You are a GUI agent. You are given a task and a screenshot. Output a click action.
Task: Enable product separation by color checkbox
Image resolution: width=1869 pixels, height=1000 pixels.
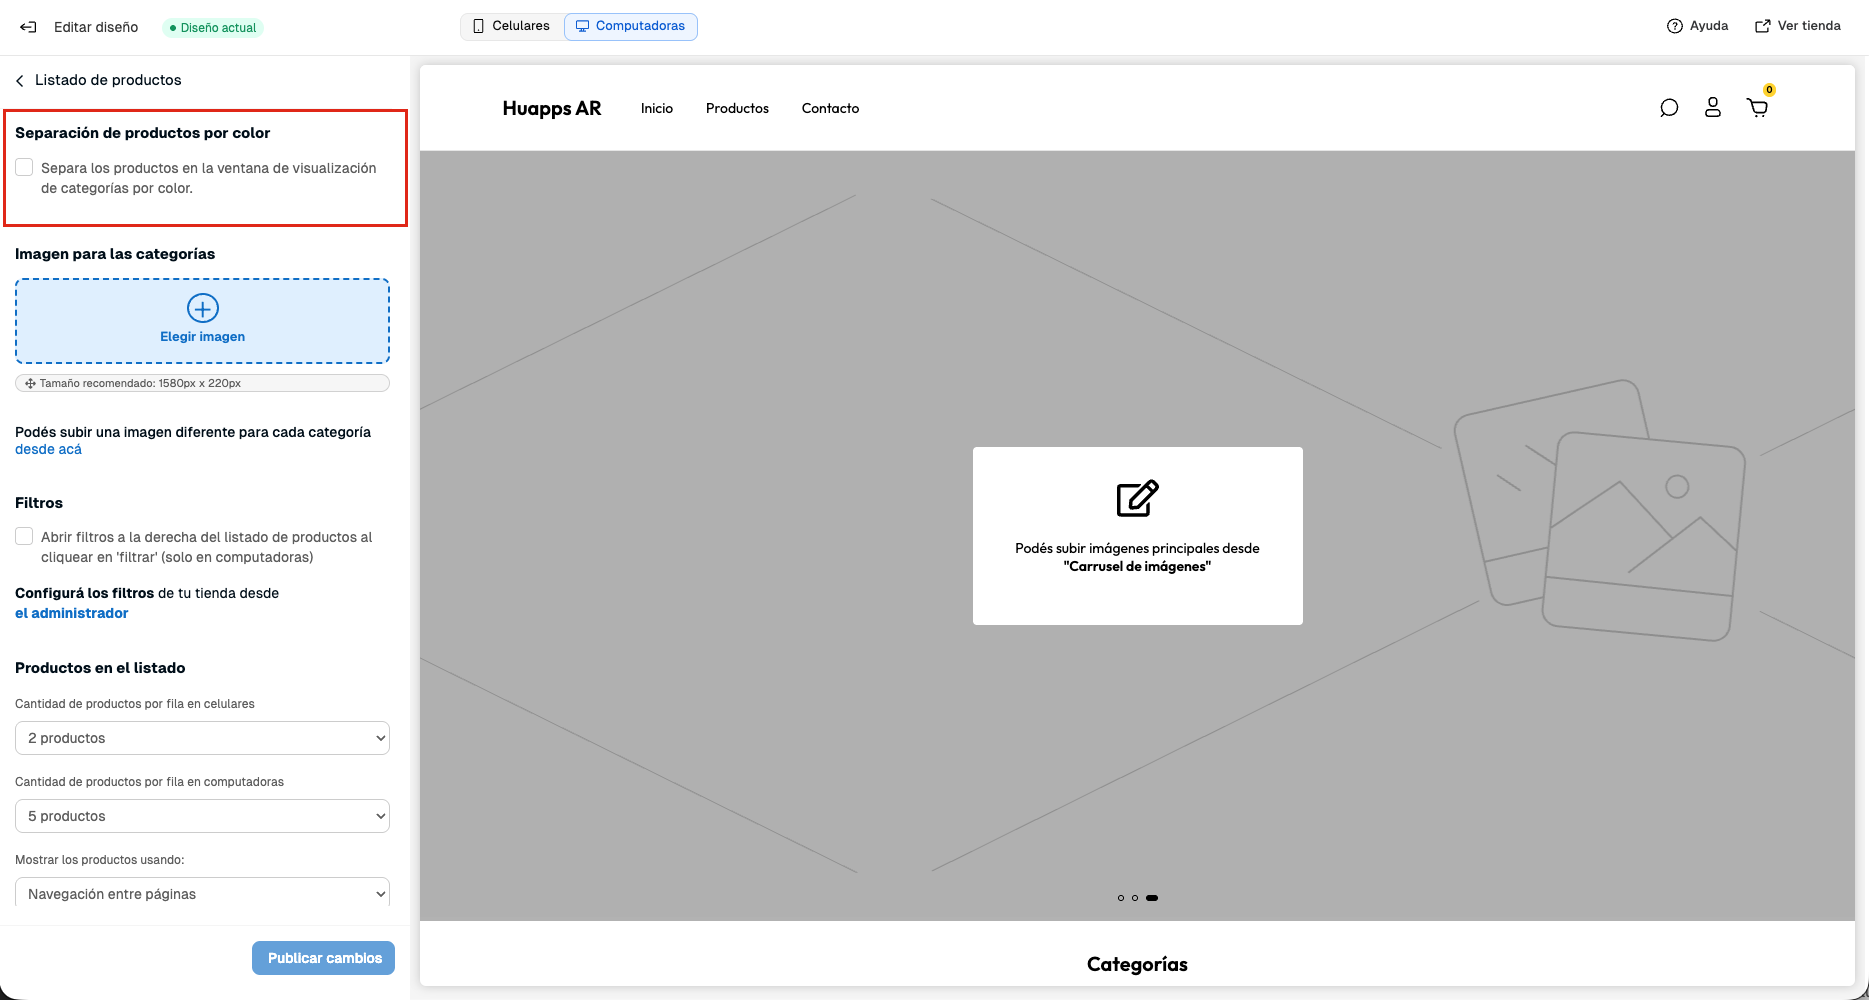click(x=24, y=167)
